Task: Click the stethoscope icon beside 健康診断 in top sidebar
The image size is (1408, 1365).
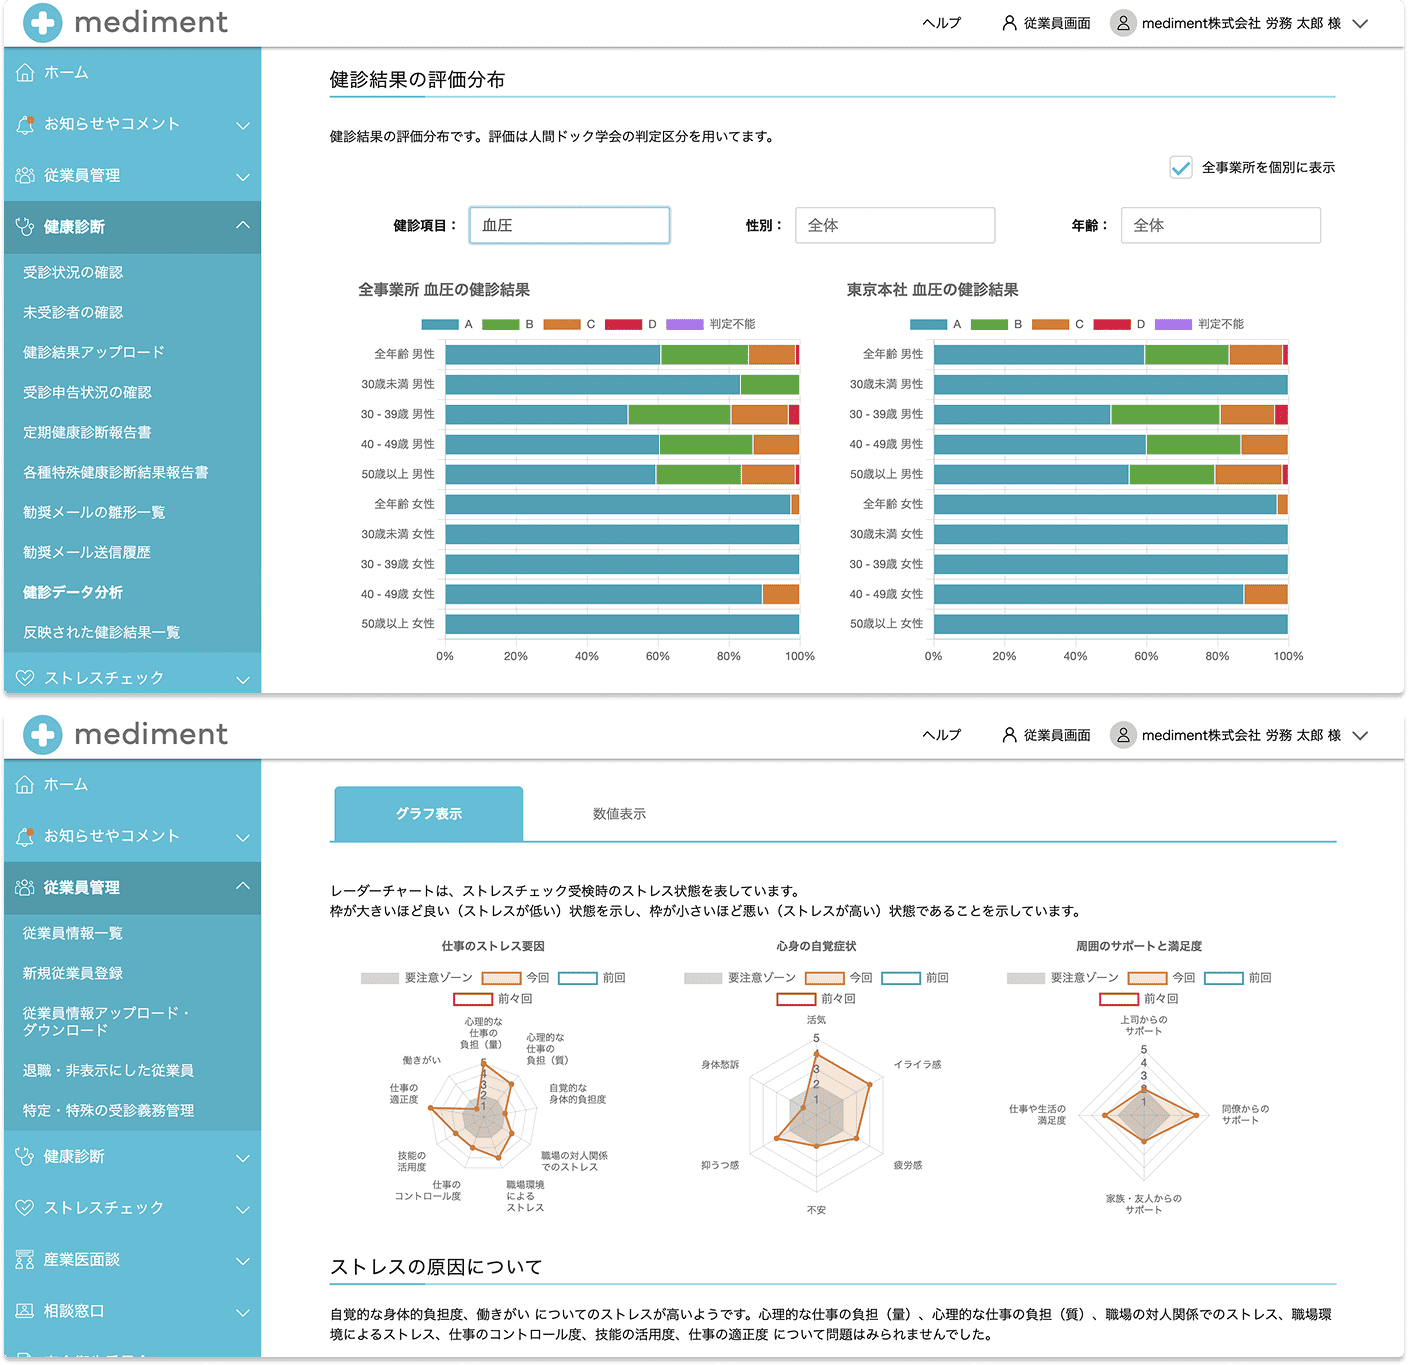Action: pos(25,227)
